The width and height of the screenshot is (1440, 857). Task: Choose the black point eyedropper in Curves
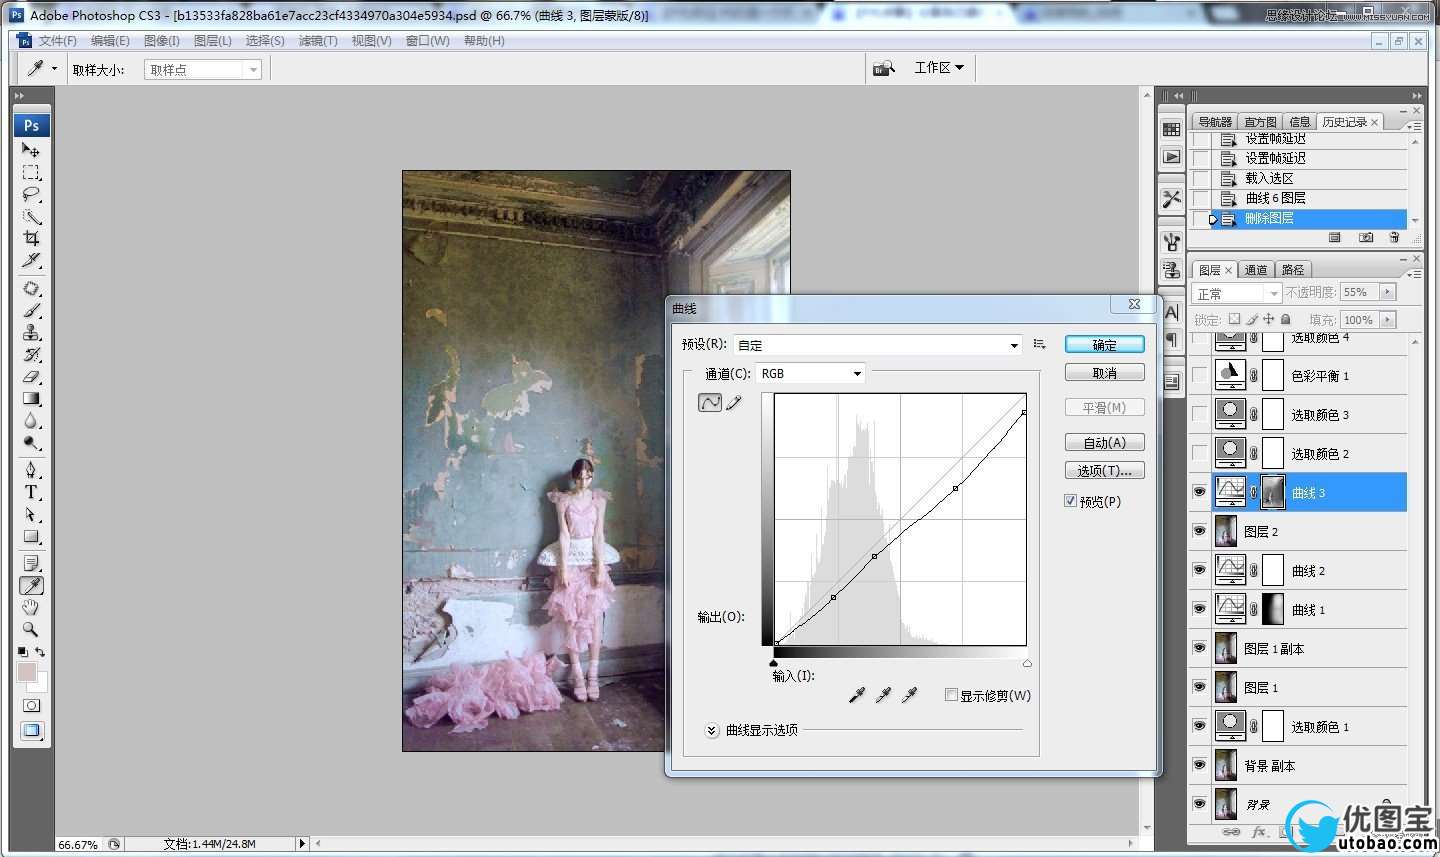[x=856, y=694]
